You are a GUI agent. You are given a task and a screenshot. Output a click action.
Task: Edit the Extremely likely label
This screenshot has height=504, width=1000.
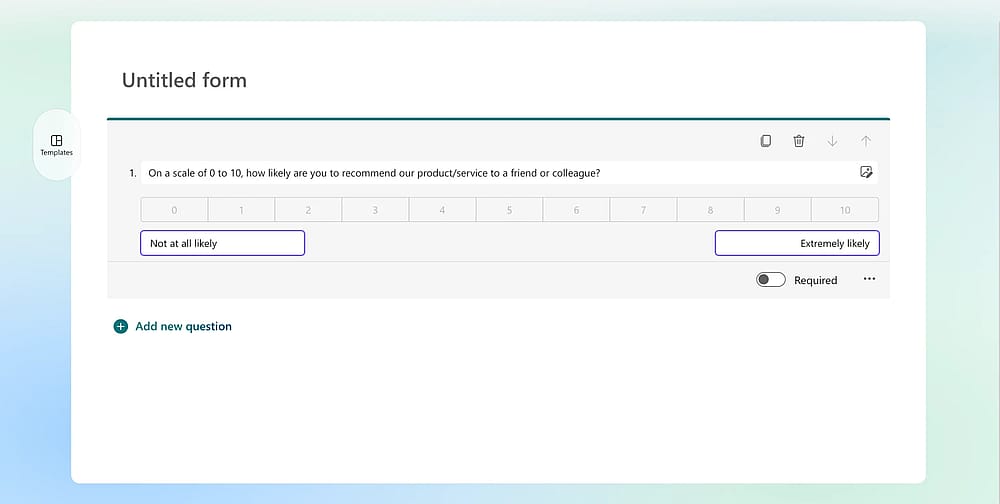pyautogui.click(x=797, y=243)
